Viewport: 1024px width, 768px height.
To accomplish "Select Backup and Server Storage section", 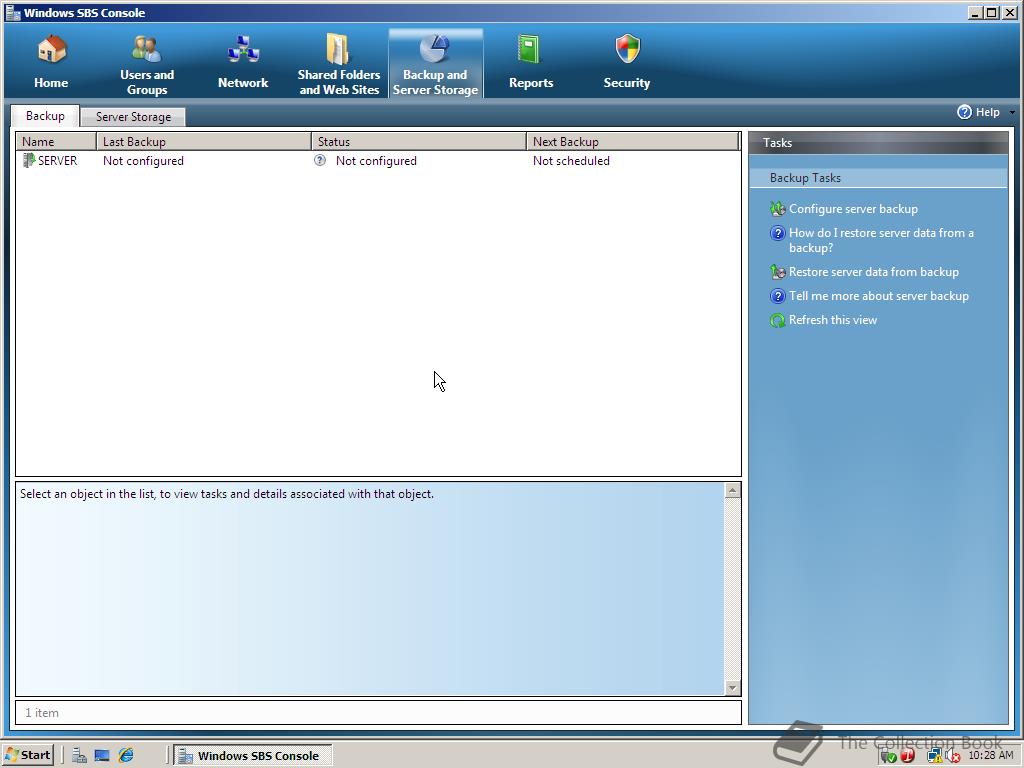I will [x=436, y=64].
